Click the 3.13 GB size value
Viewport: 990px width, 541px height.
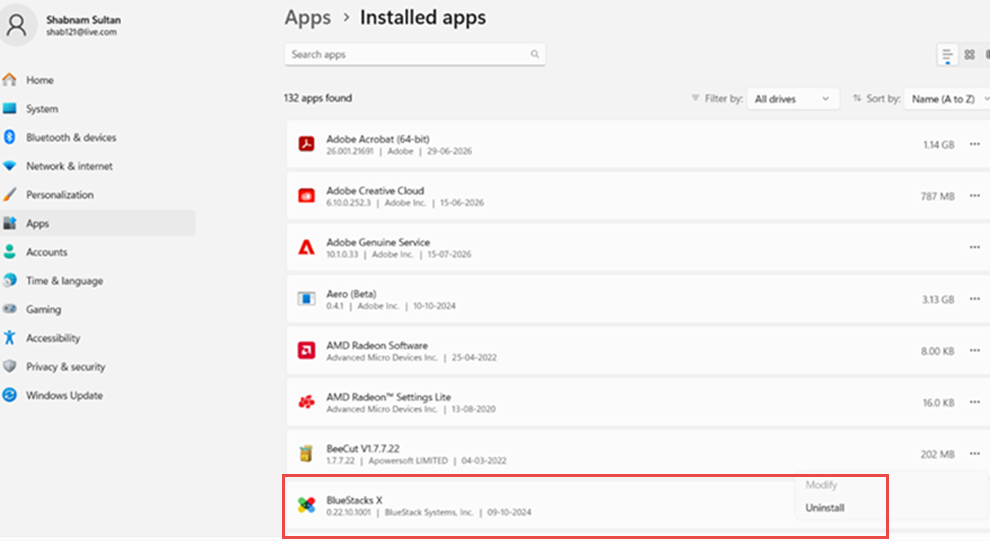[938, 299]
